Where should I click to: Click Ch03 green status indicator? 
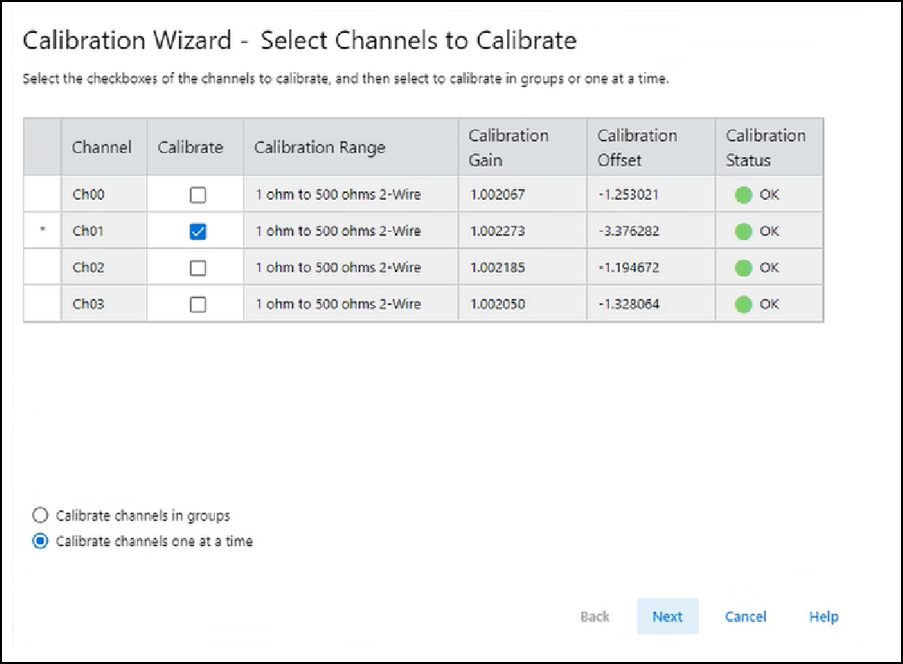tap(743, 305)
